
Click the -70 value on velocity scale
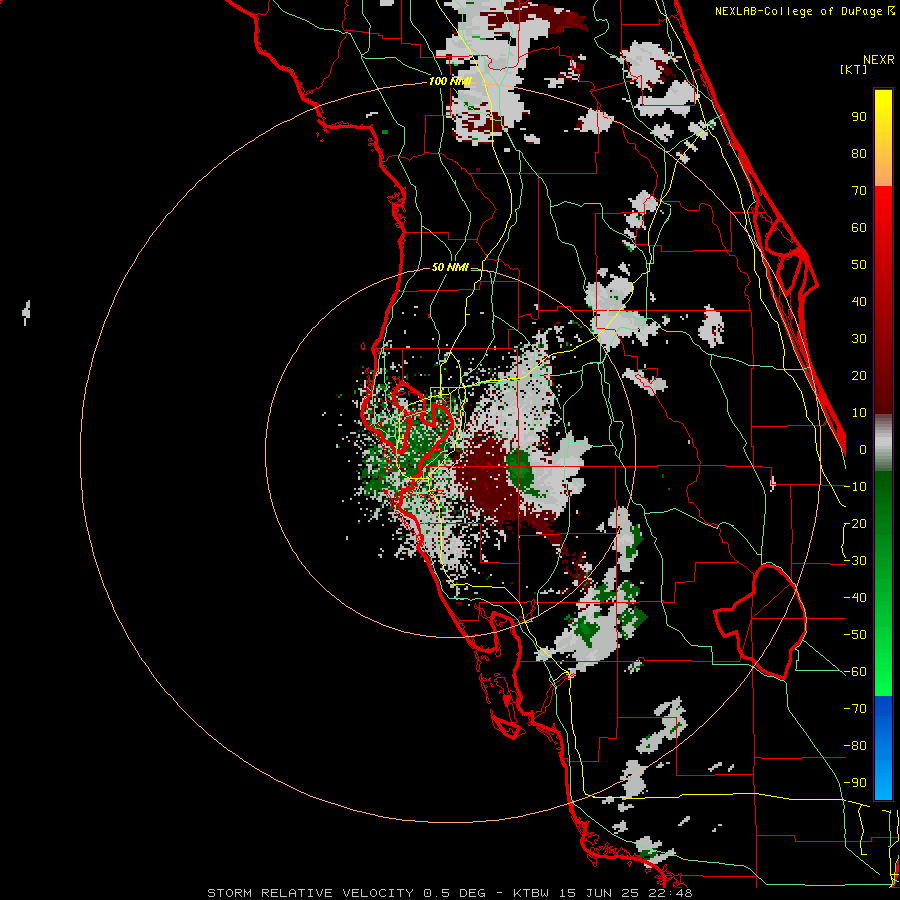(x=855, y=709)
